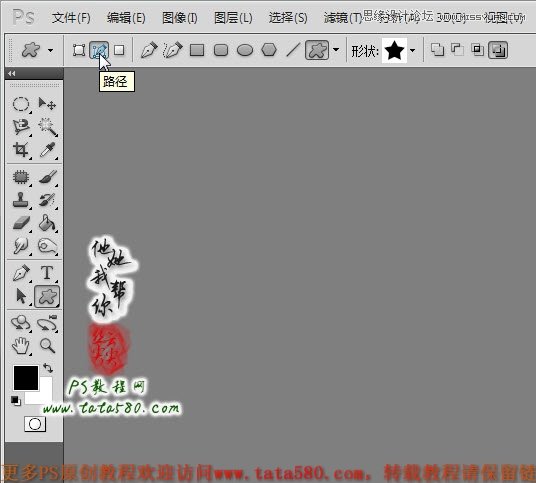
Task: Enable Shape Layers mode in options bar
Action: click(x=79, y=50)
